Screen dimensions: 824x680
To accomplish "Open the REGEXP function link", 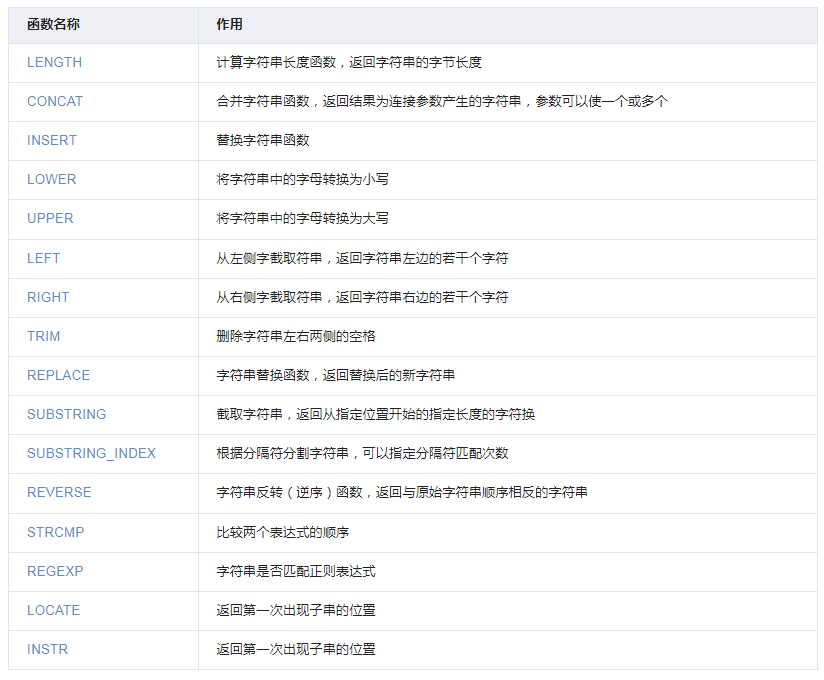I will click(53, 571).
